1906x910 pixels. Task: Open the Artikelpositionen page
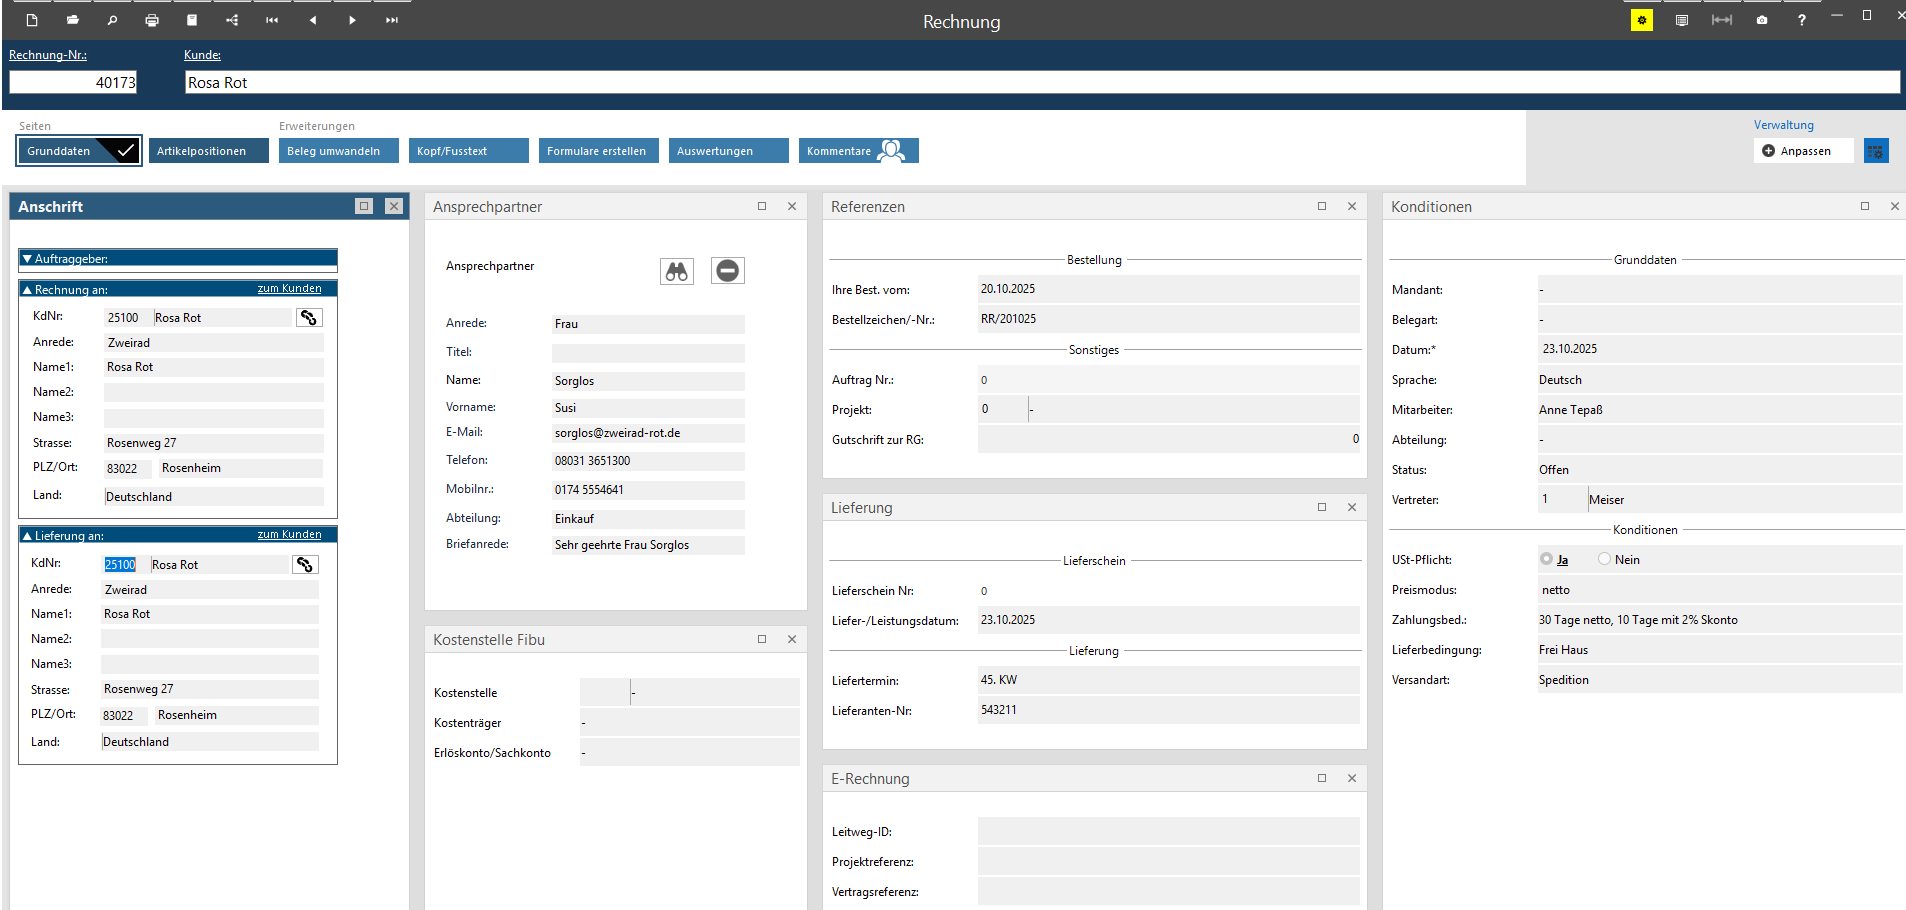[209, 151]
